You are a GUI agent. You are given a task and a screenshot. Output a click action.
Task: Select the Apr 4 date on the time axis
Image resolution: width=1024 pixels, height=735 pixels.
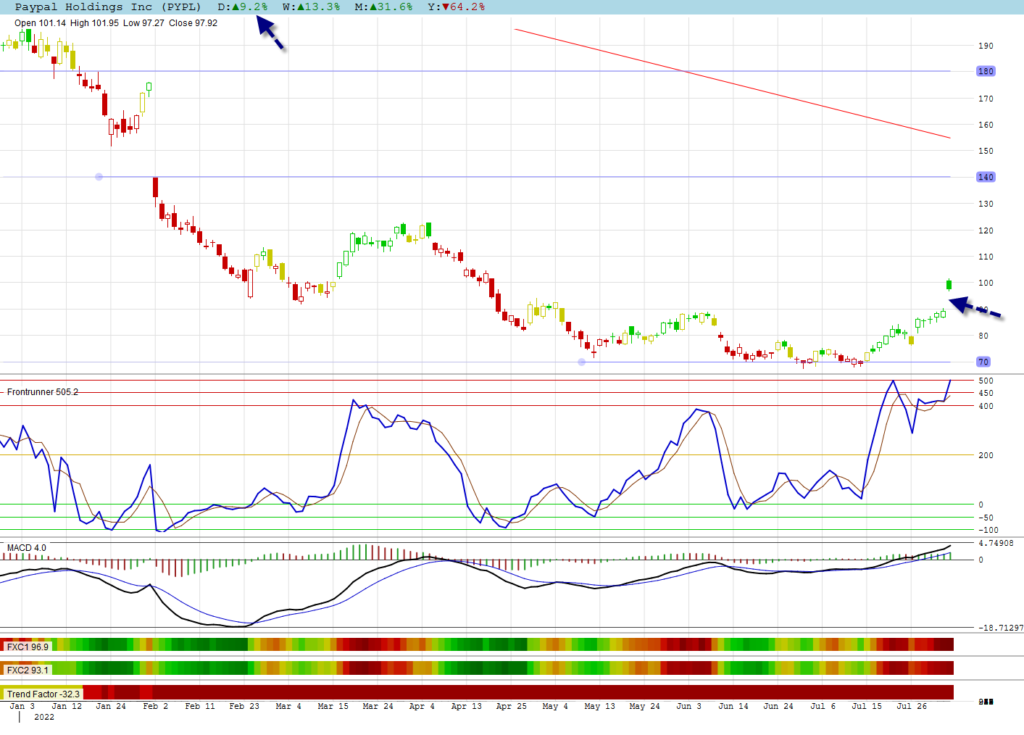tap(422, 706)
